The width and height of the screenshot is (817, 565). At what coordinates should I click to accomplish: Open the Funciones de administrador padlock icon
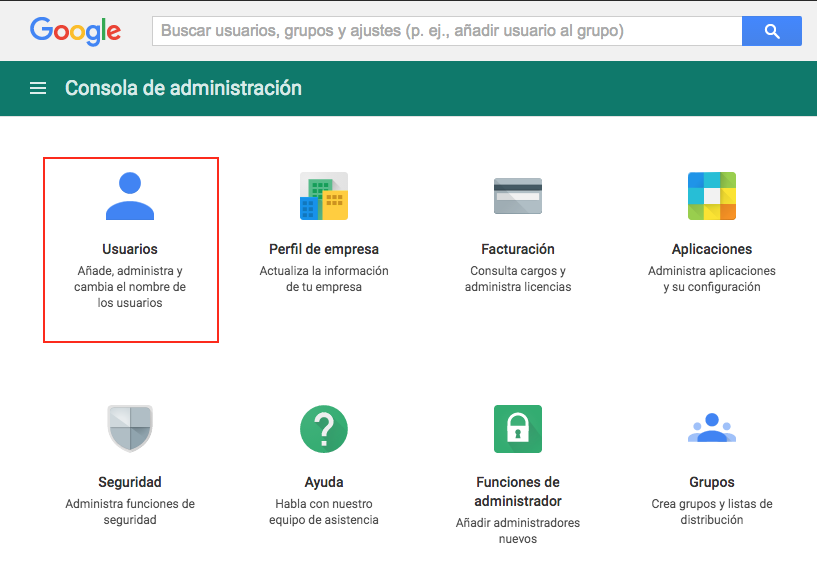point(518,429)
